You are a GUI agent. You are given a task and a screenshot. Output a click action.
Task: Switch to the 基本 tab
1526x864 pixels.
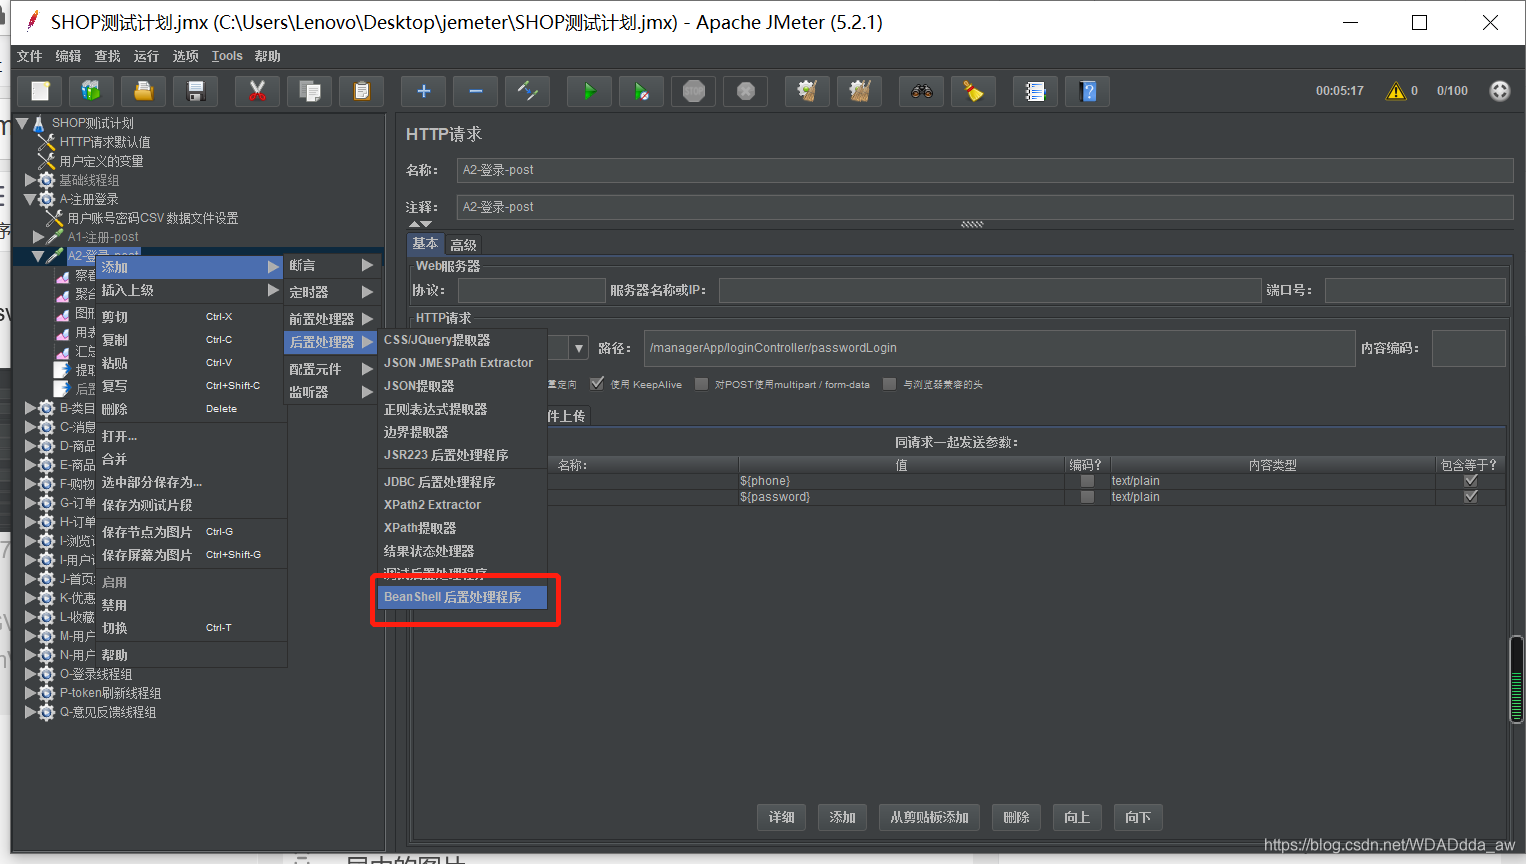pos(425,243)
